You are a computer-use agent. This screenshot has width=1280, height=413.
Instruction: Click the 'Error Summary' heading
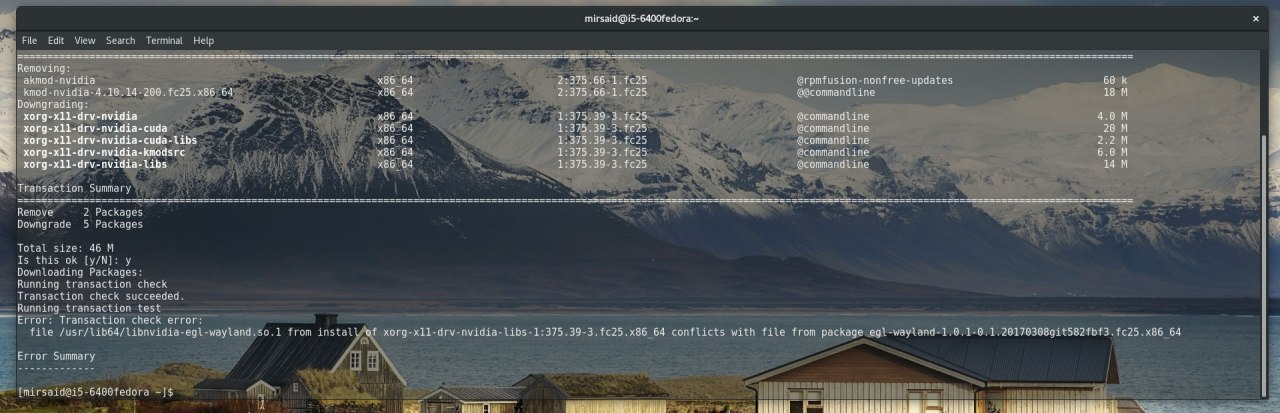pyautogui.click(x=56, y=356)
